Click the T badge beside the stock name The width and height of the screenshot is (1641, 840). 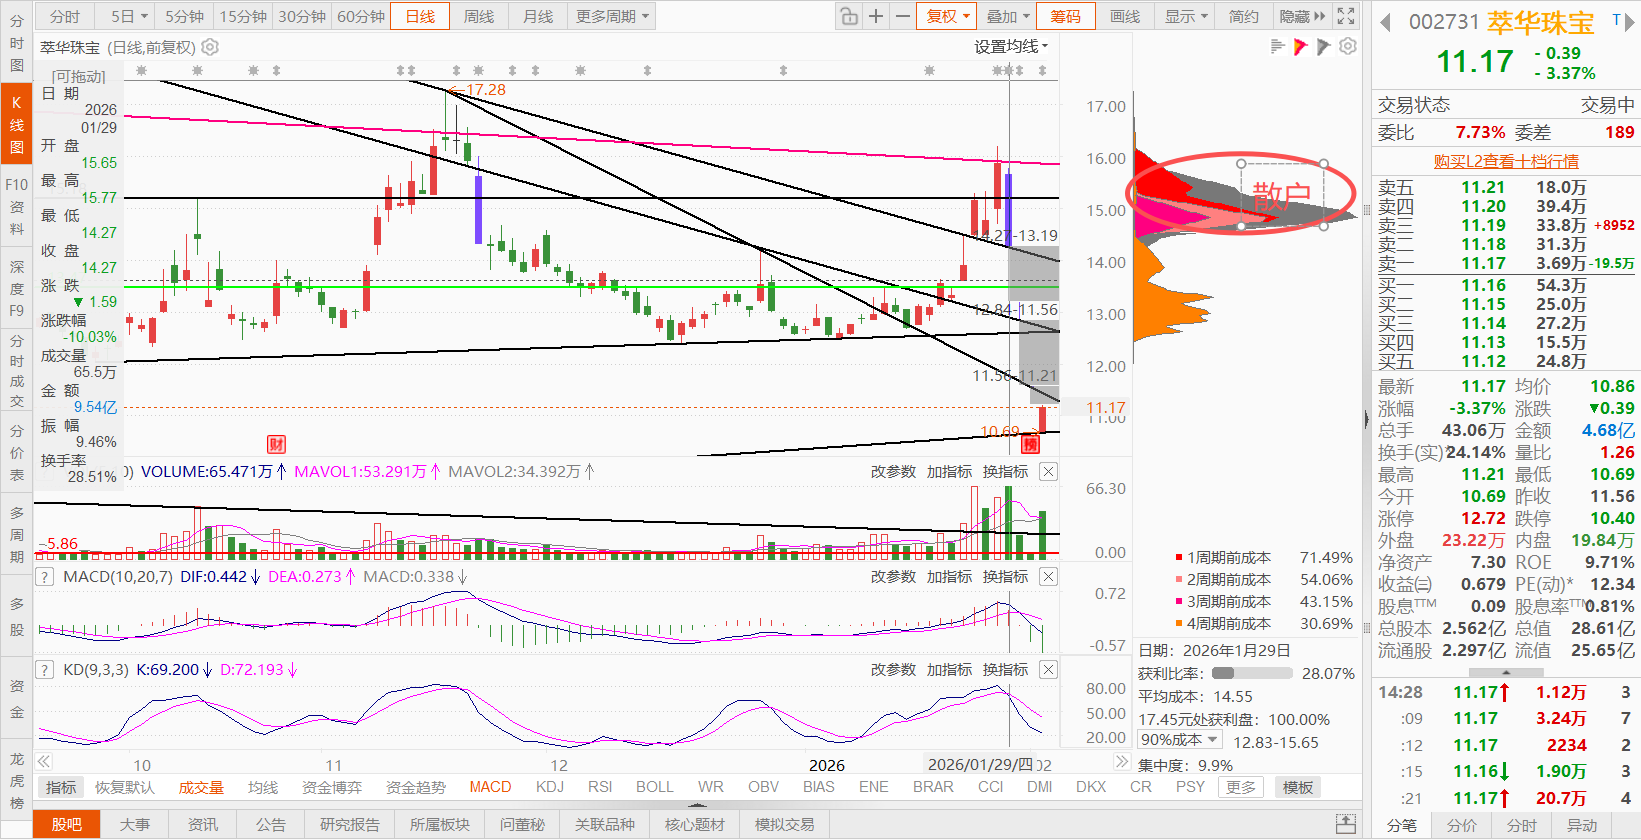pyautogui.click(x=1616, y=20)
